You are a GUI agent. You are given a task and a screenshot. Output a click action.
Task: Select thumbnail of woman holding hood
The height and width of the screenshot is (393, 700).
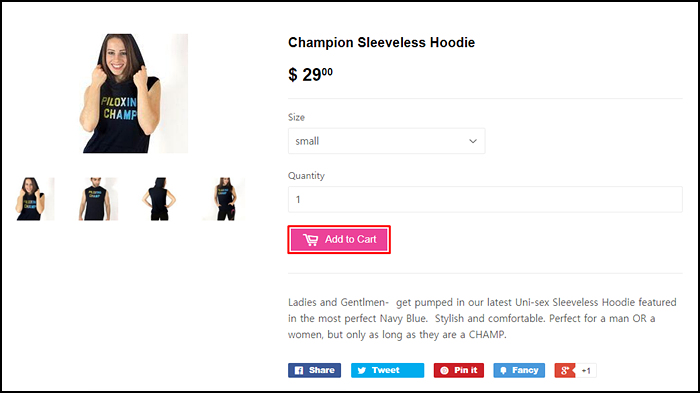point(31,199)
